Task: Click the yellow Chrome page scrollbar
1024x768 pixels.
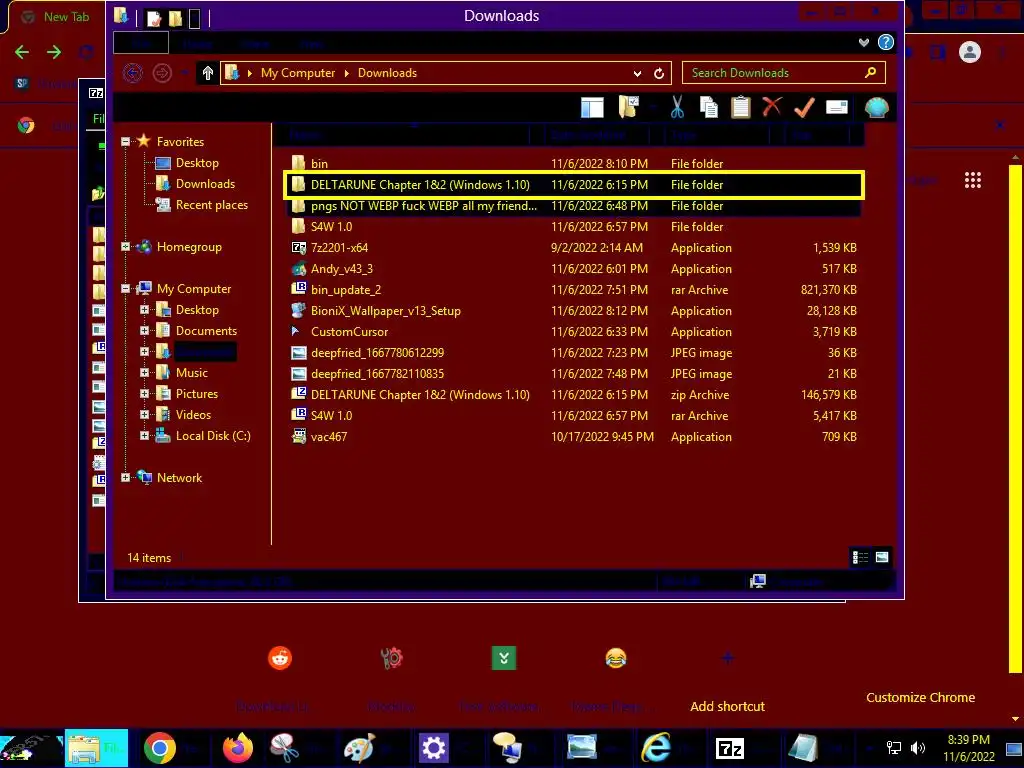Action: 1015,419
